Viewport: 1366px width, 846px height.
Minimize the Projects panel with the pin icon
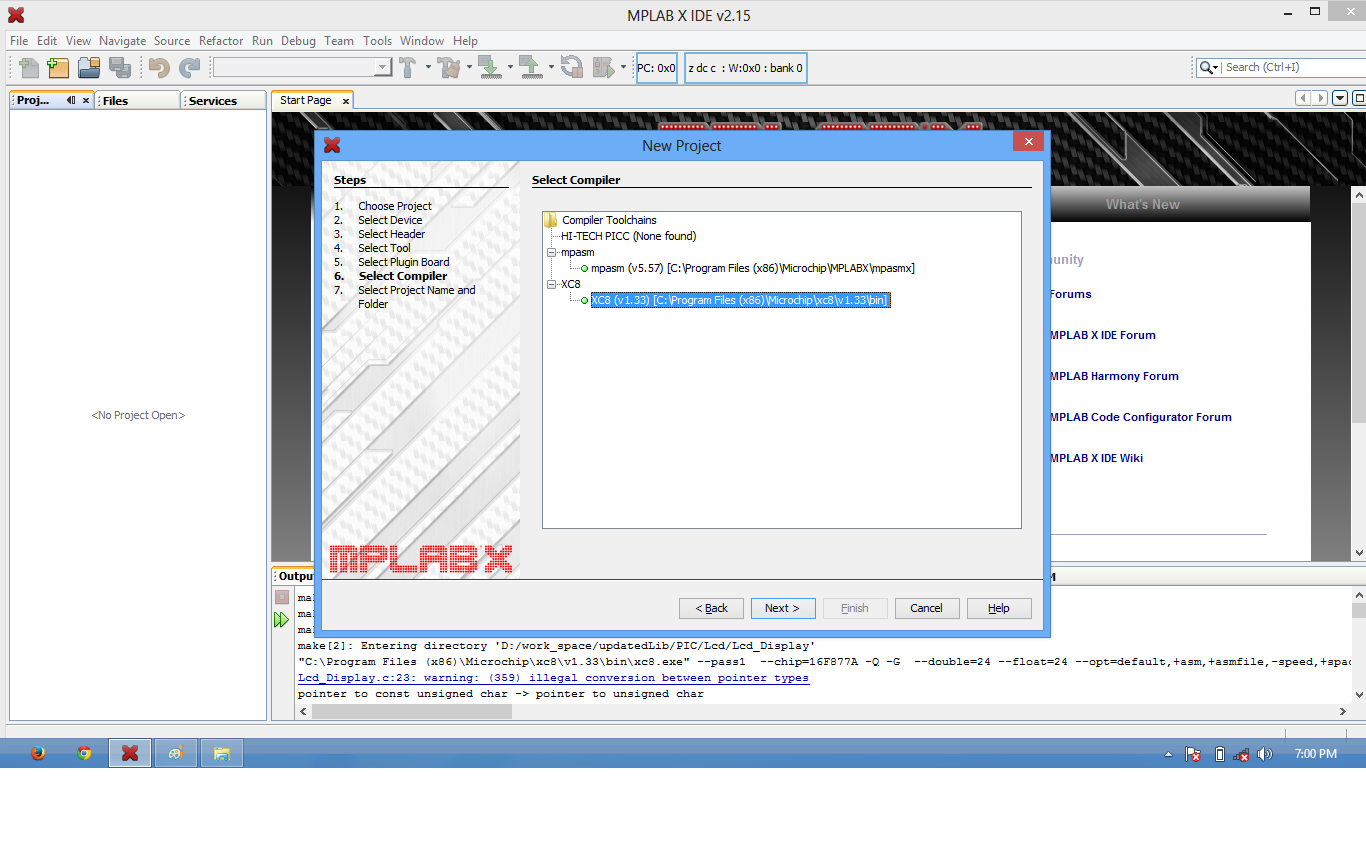point(71,101)
